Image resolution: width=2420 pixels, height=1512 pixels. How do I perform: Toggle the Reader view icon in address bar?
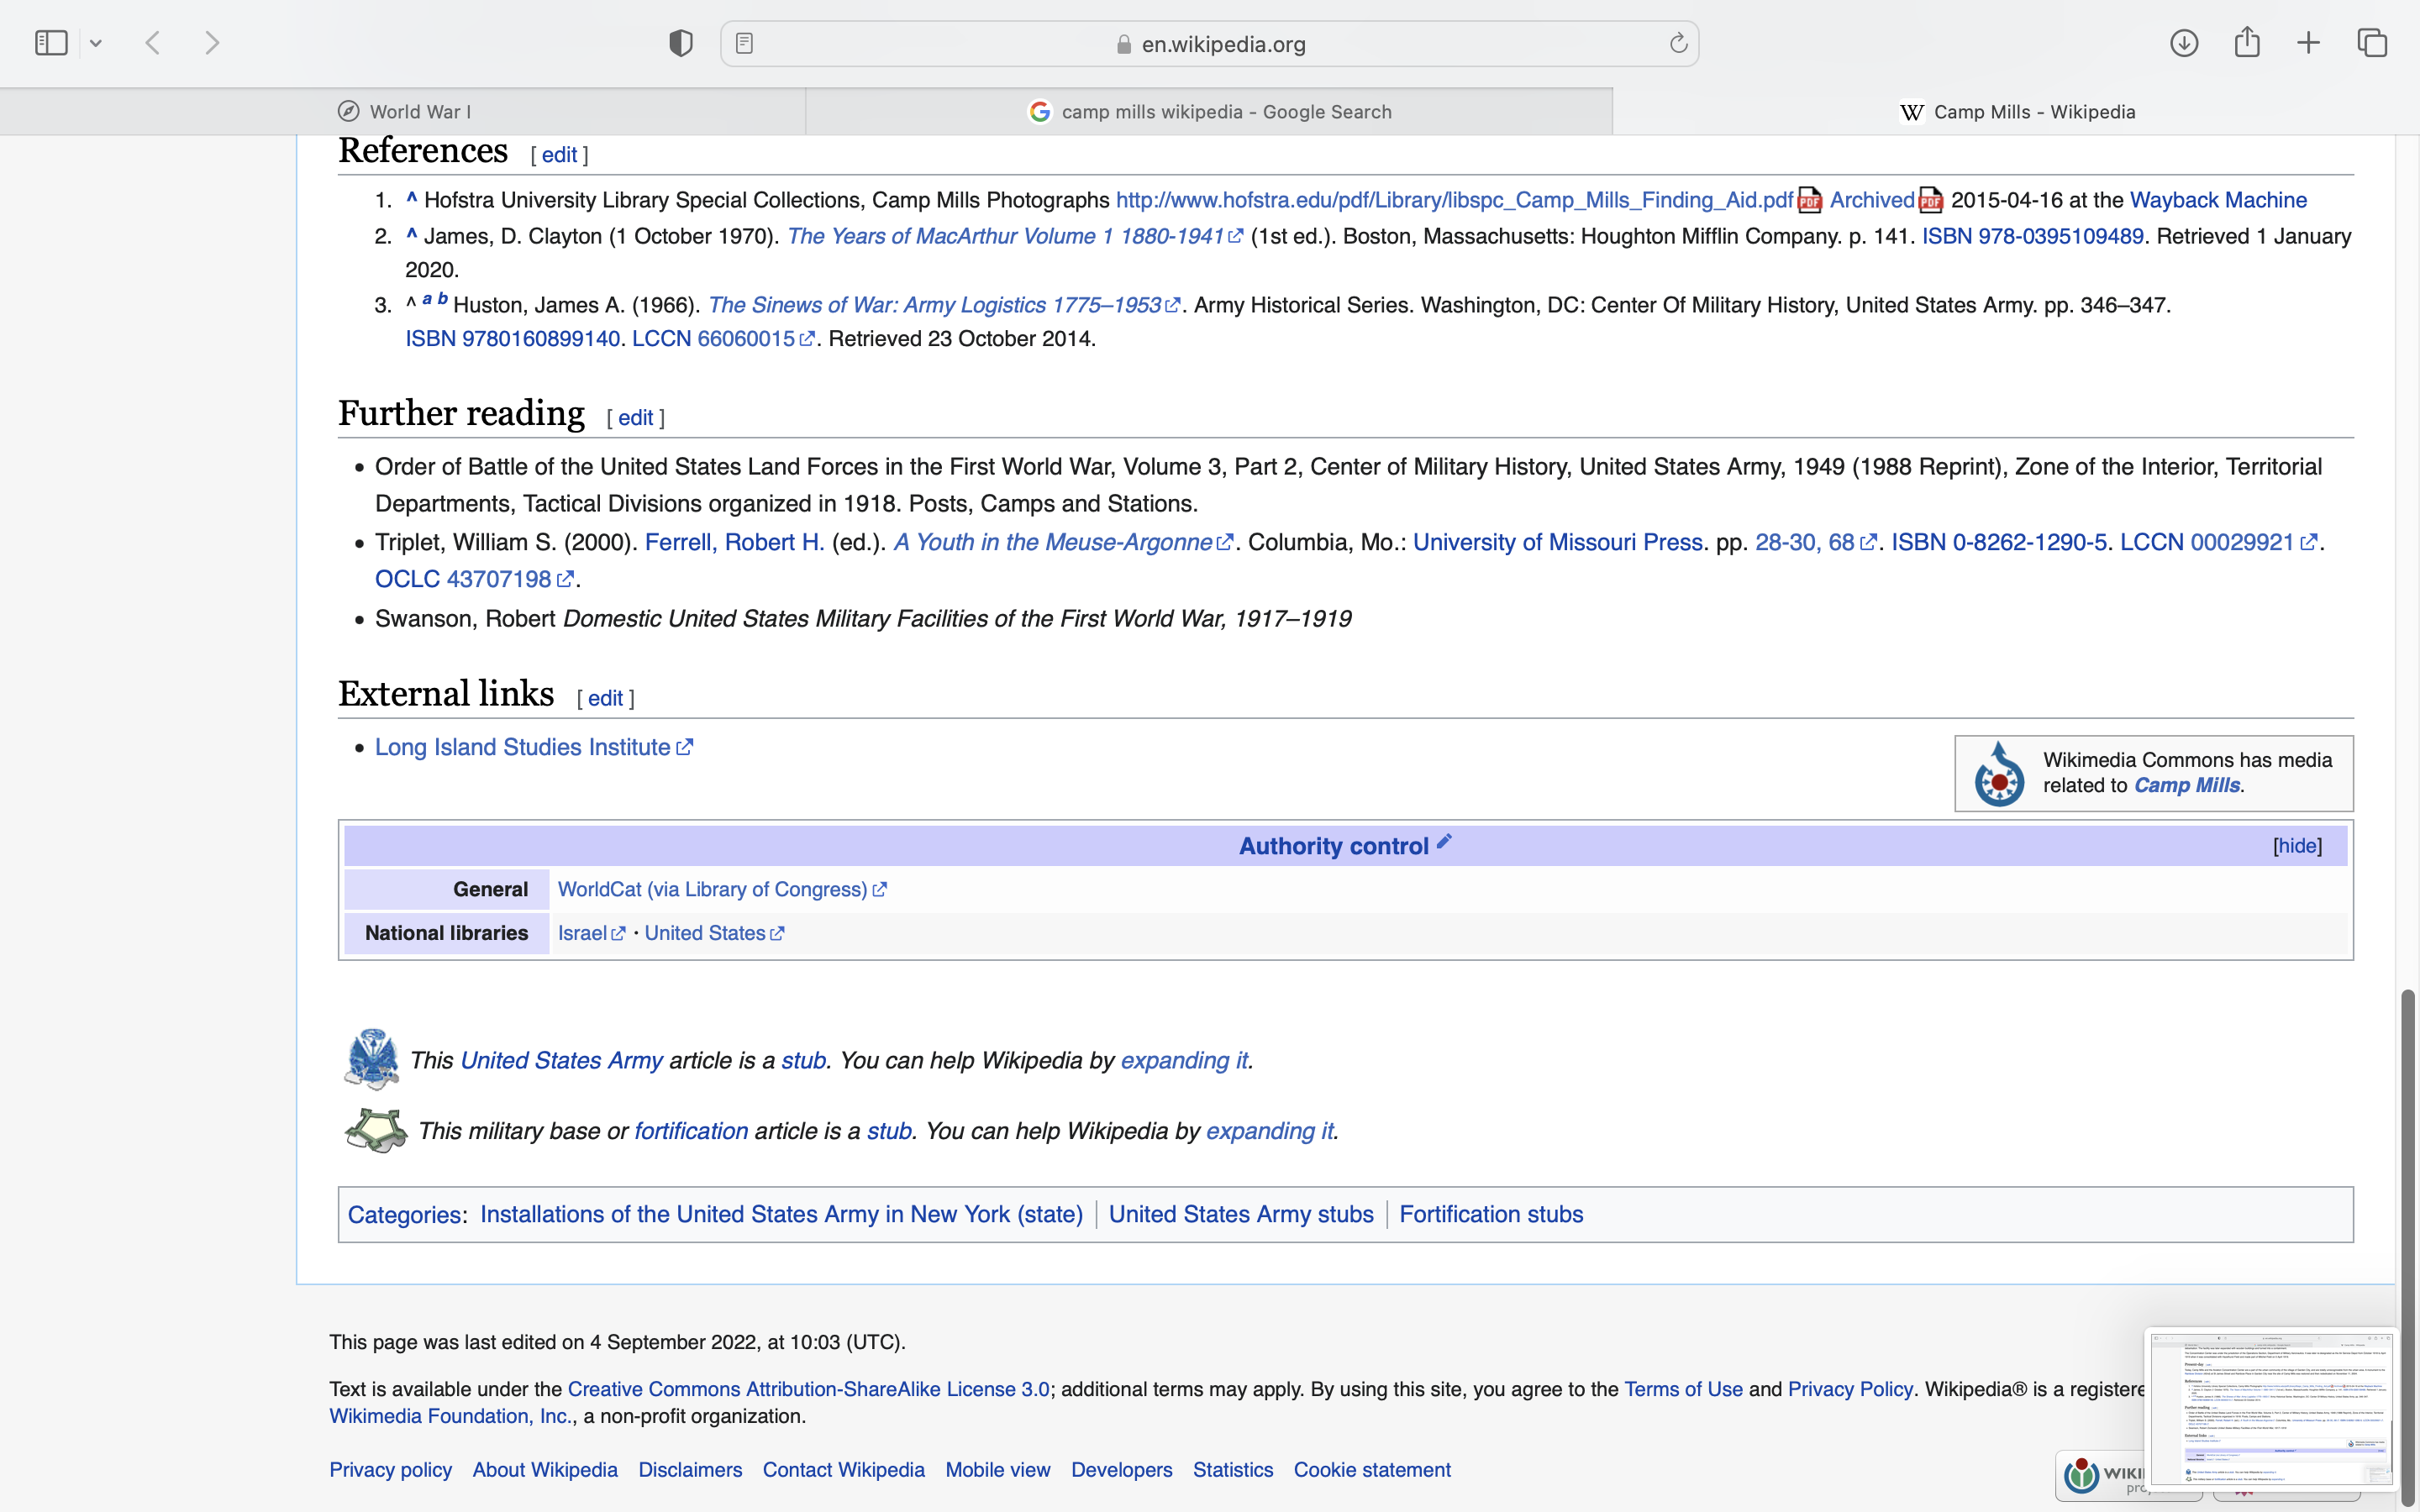(744, 43)
